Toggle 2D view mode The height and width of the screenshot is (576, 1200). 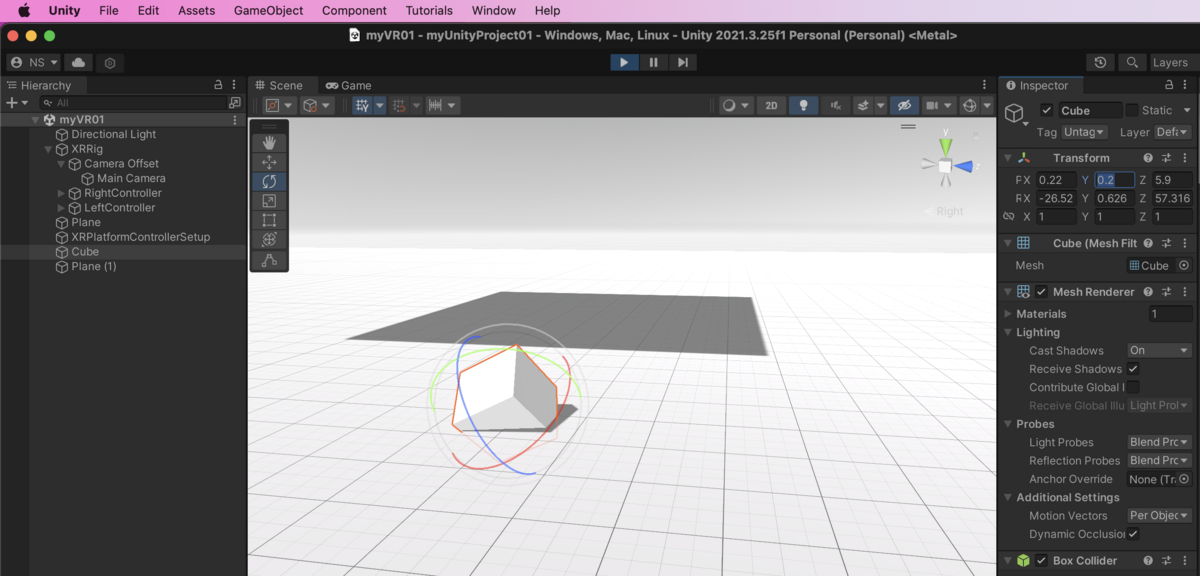click(770, 105)
